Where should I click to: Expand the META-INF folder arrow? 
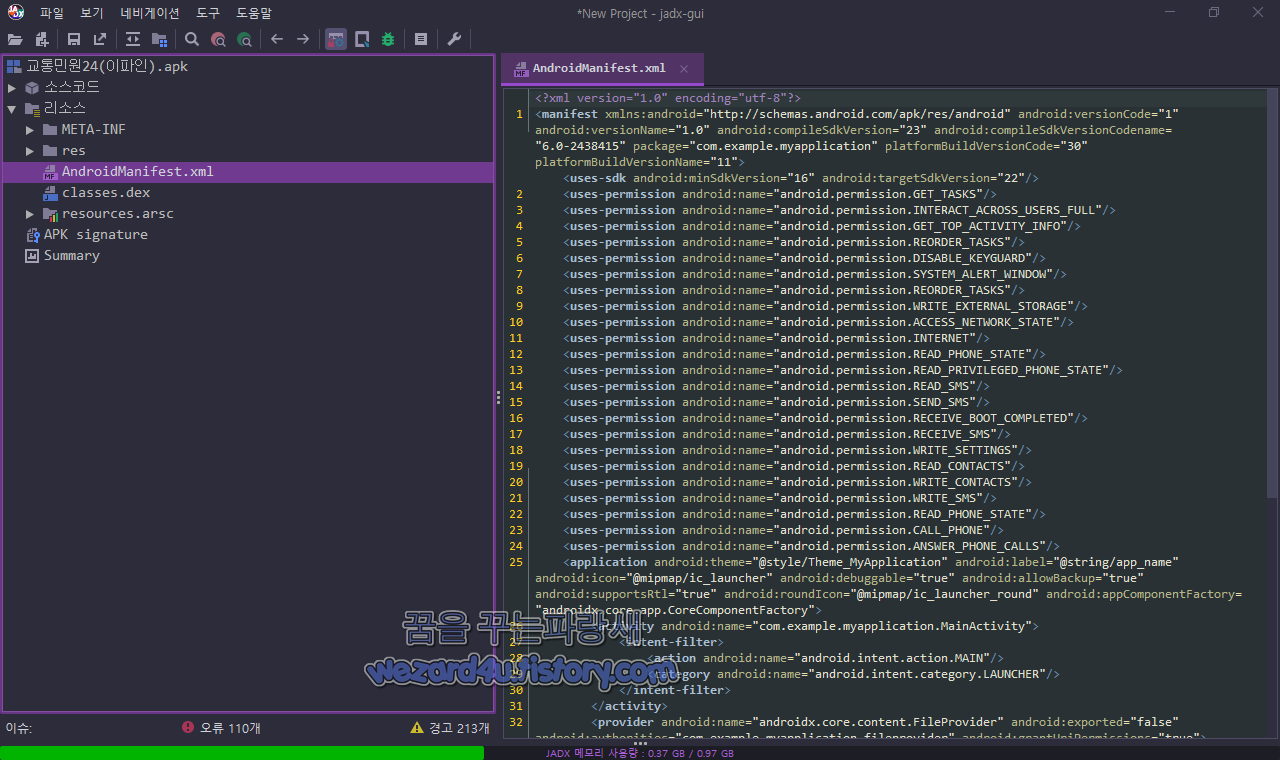tap(30, 130)
